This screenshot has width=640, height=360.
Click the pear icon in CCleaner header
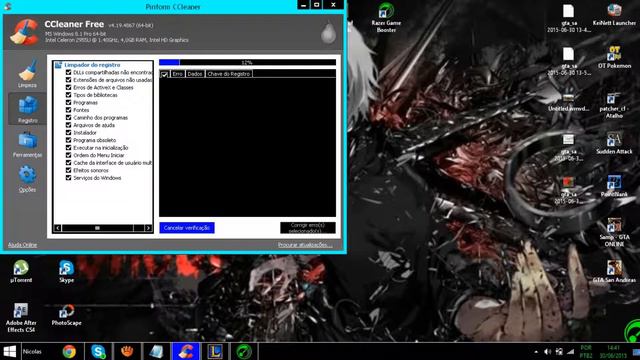pyautogui.click(x=328, y=33)
